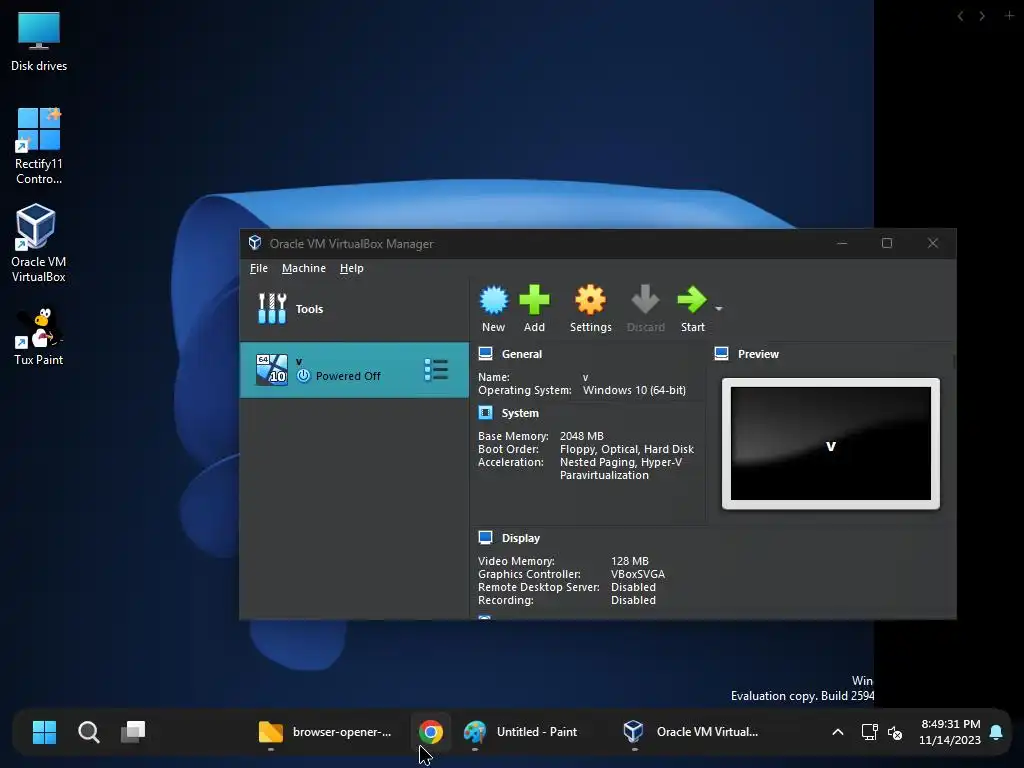Switch to browser-opener File Explorer taskbar item
The image size is (1024, 768).
click(x=325, y=732)
